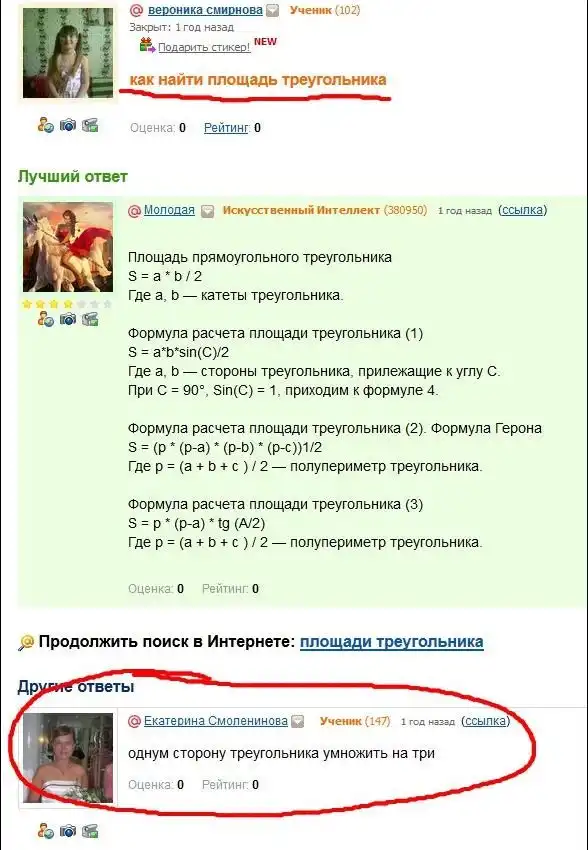Click Молодая's avatar picture with horse
Viewport: 588px width, 850px height.
[x=68, y=247]
